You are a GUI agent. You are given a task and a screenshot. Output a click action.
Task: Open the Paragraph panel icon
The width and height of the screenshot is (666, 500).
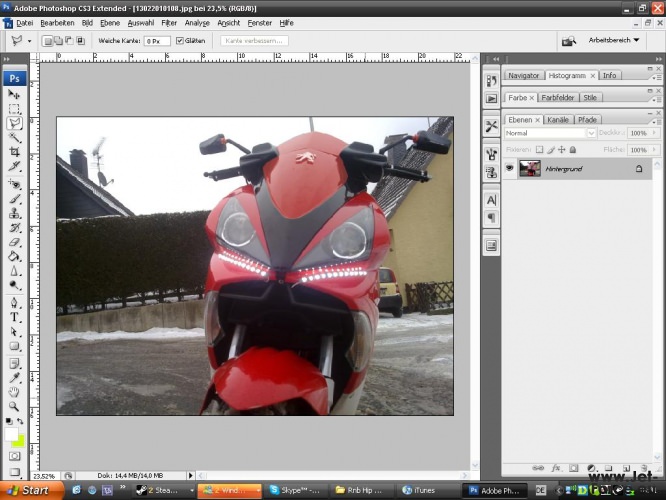pos(491,218)
